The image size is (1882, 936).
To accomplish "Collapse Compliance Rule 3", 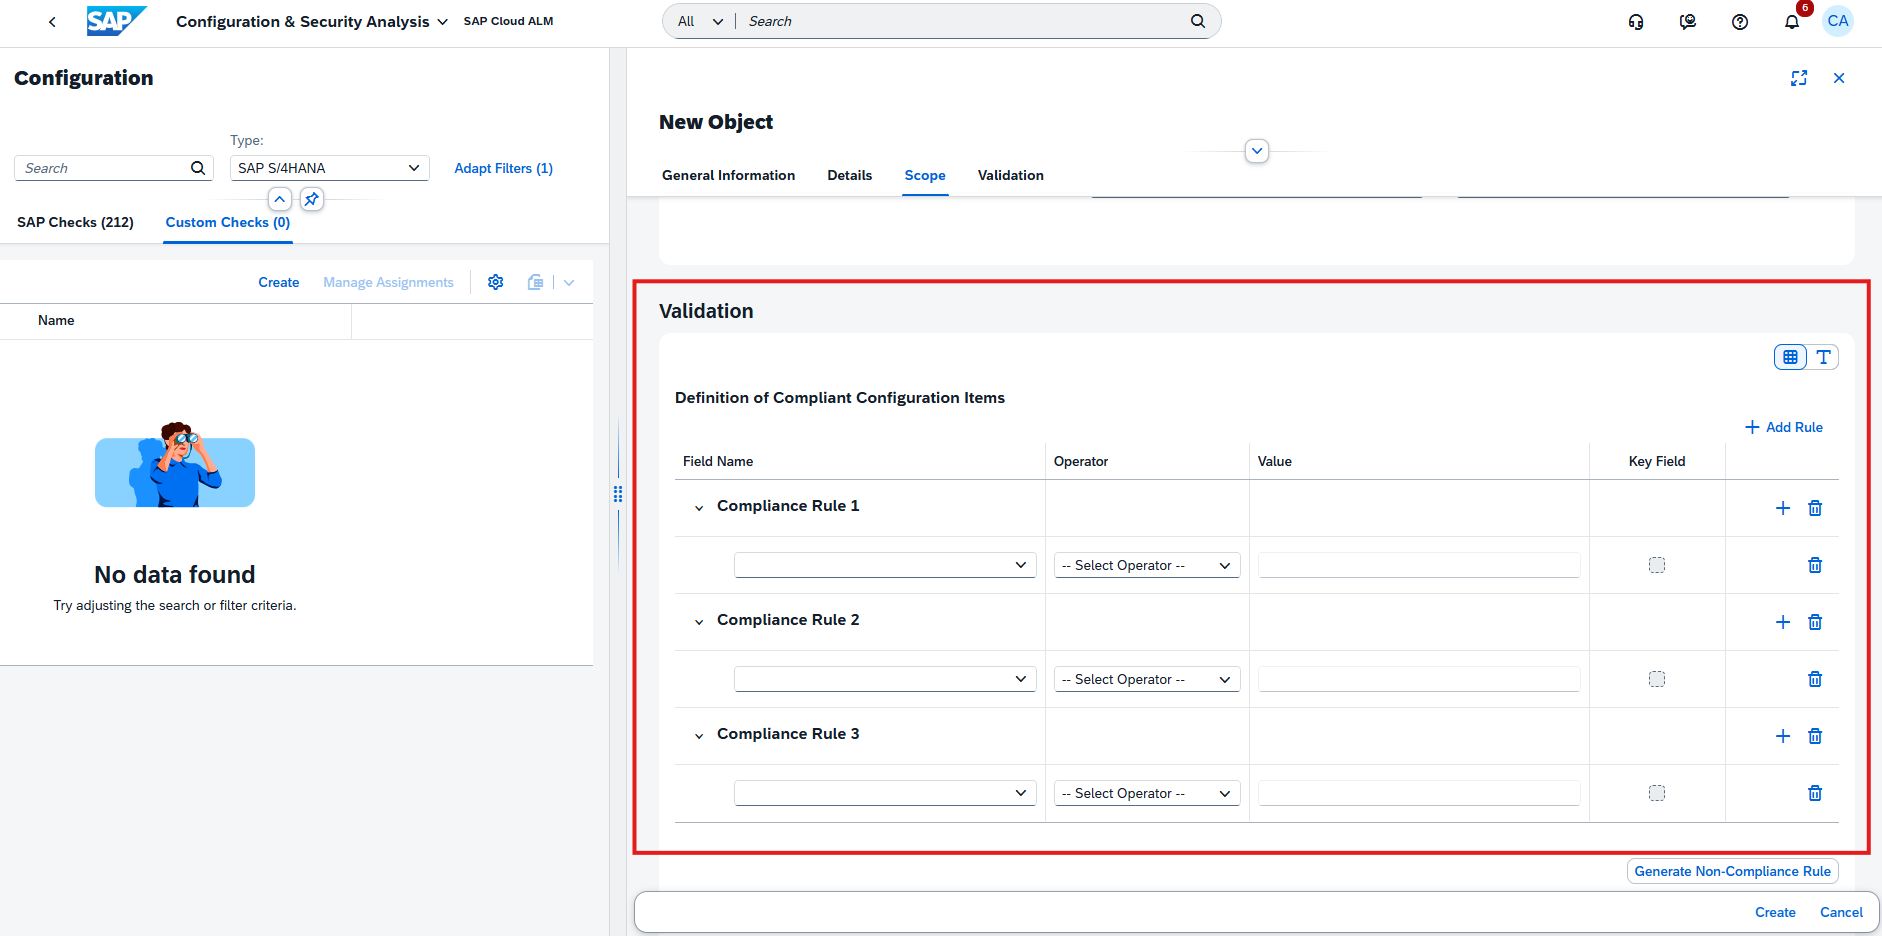I will coord(699,736).
